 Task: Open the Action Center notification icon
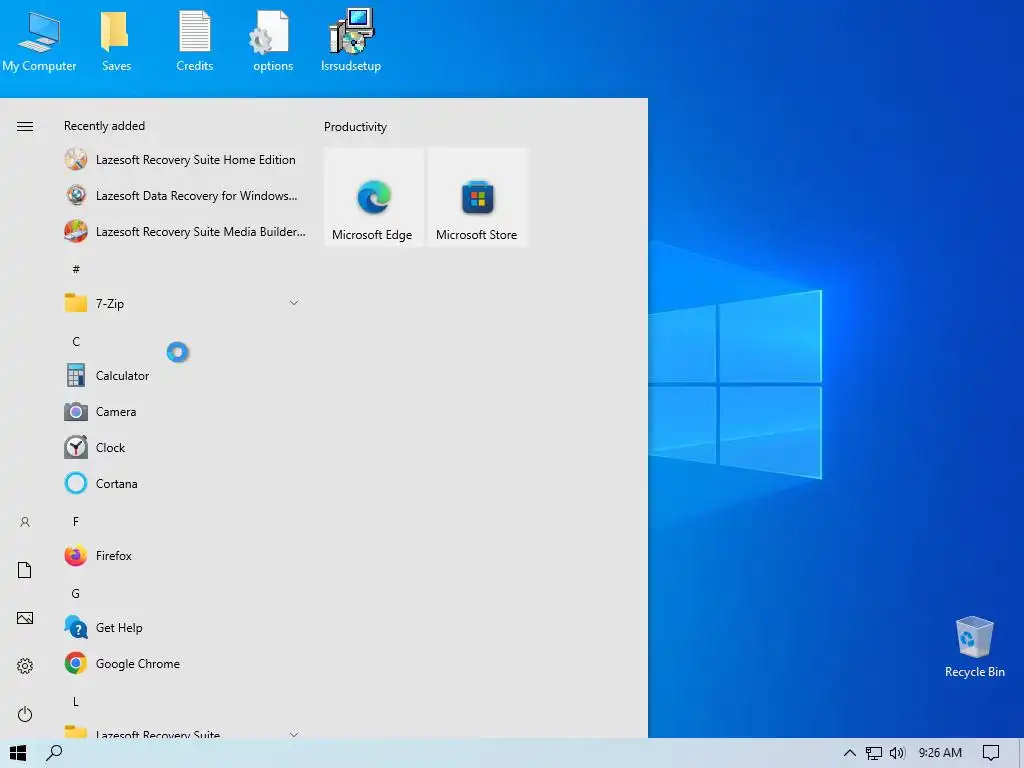coord(990,753)
